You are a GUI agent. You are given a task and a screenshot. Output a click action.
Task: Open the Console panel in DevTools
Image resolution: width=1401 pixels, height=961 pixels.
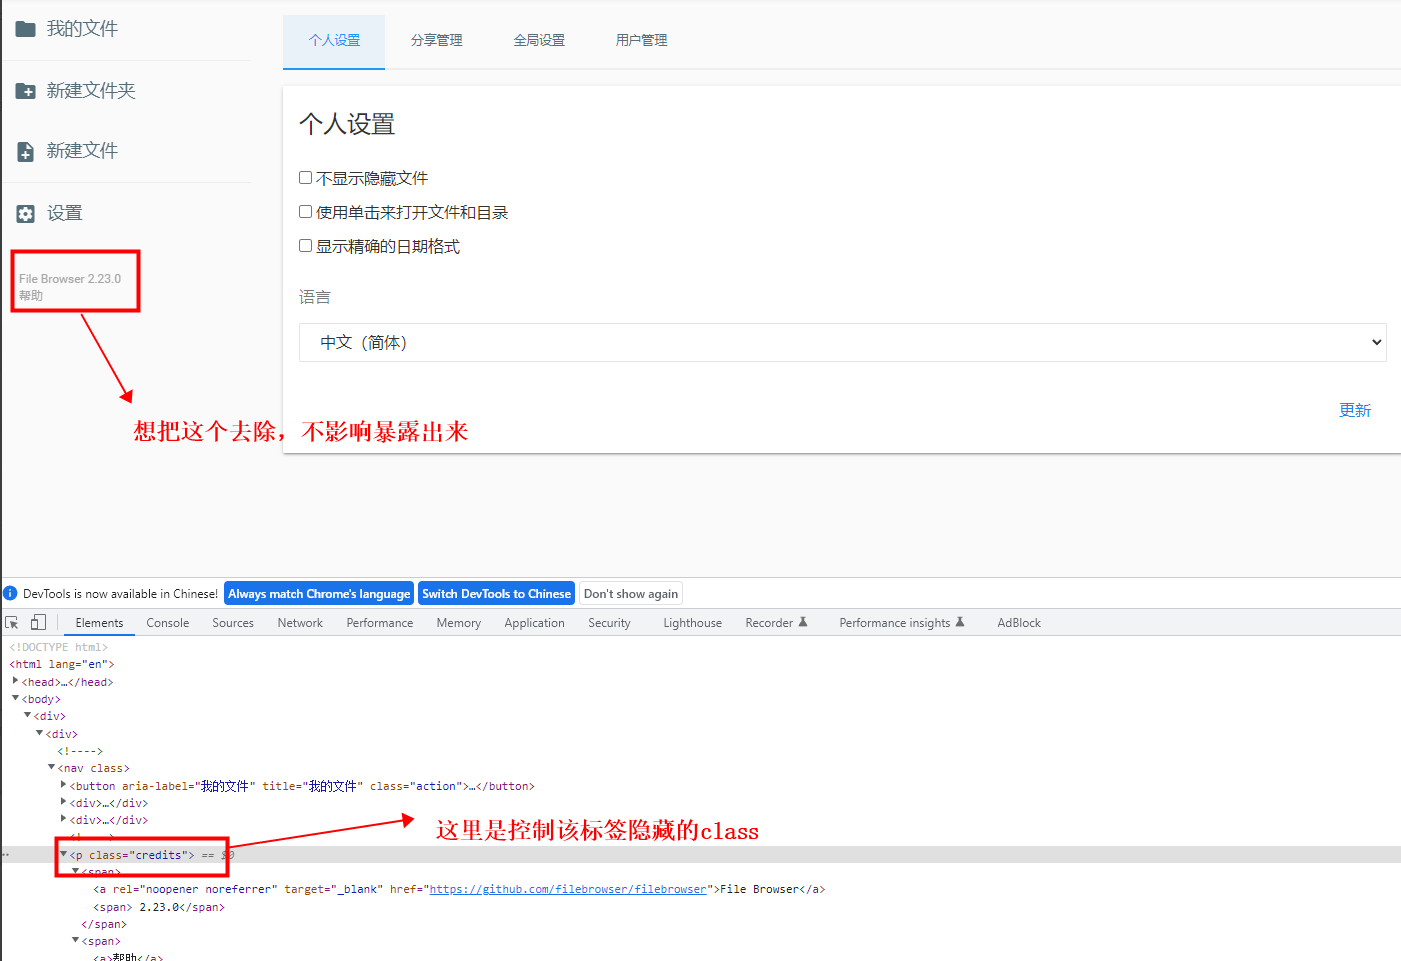coord(167,622)
